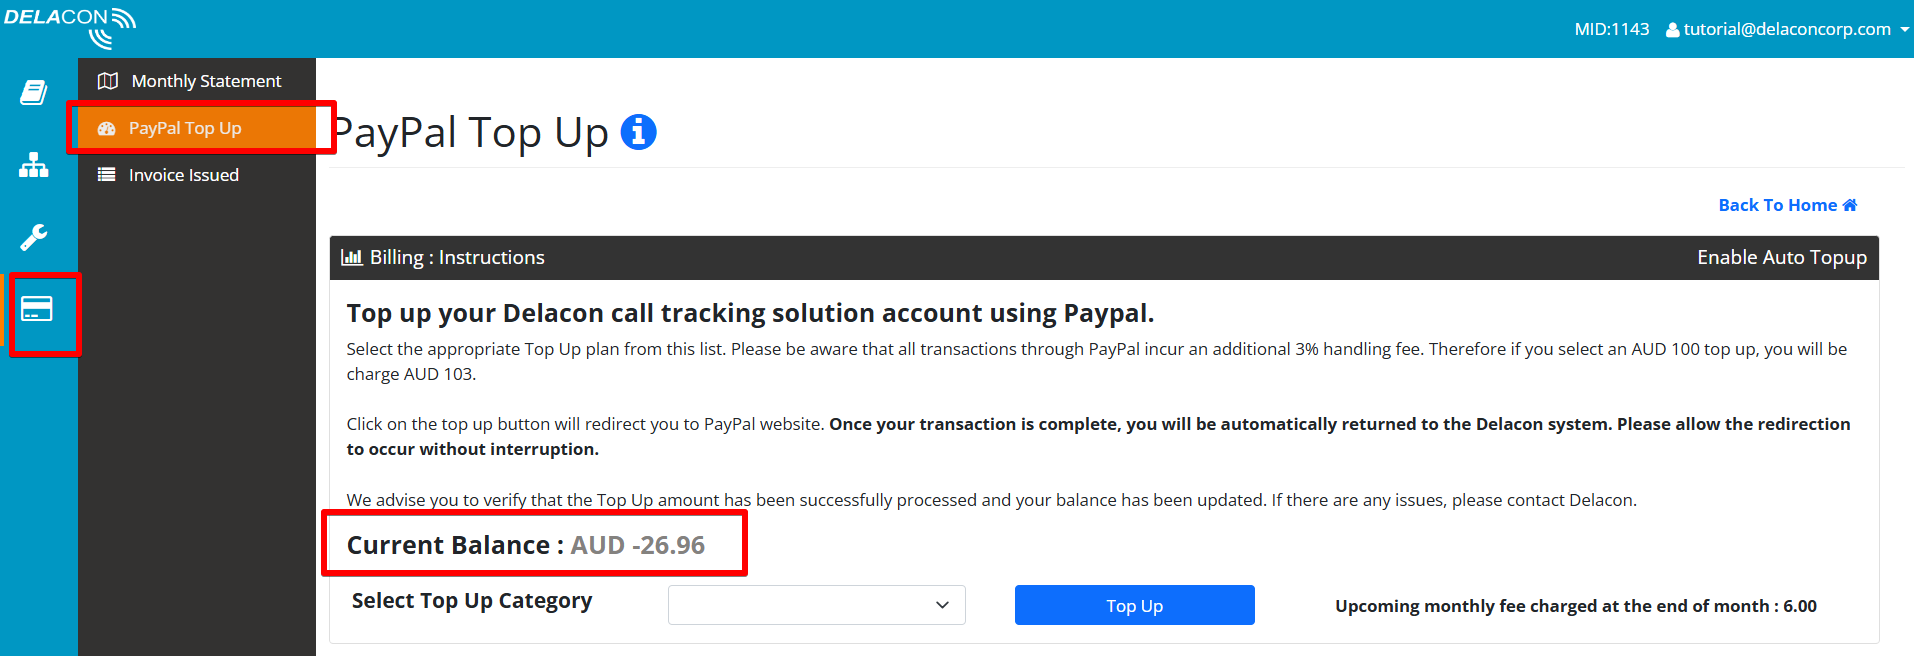Open the wrench settings icon in the sidebar
The width and height of the screenshot is (1914, 656).
34,237
